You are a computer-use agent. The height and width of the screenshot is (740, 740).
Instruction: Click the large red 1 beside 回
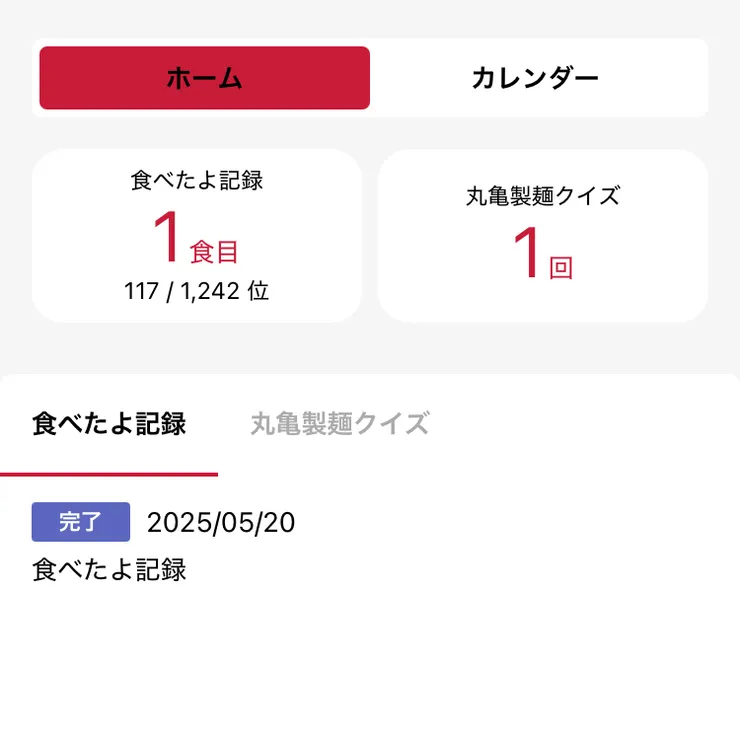click(528, 253)
